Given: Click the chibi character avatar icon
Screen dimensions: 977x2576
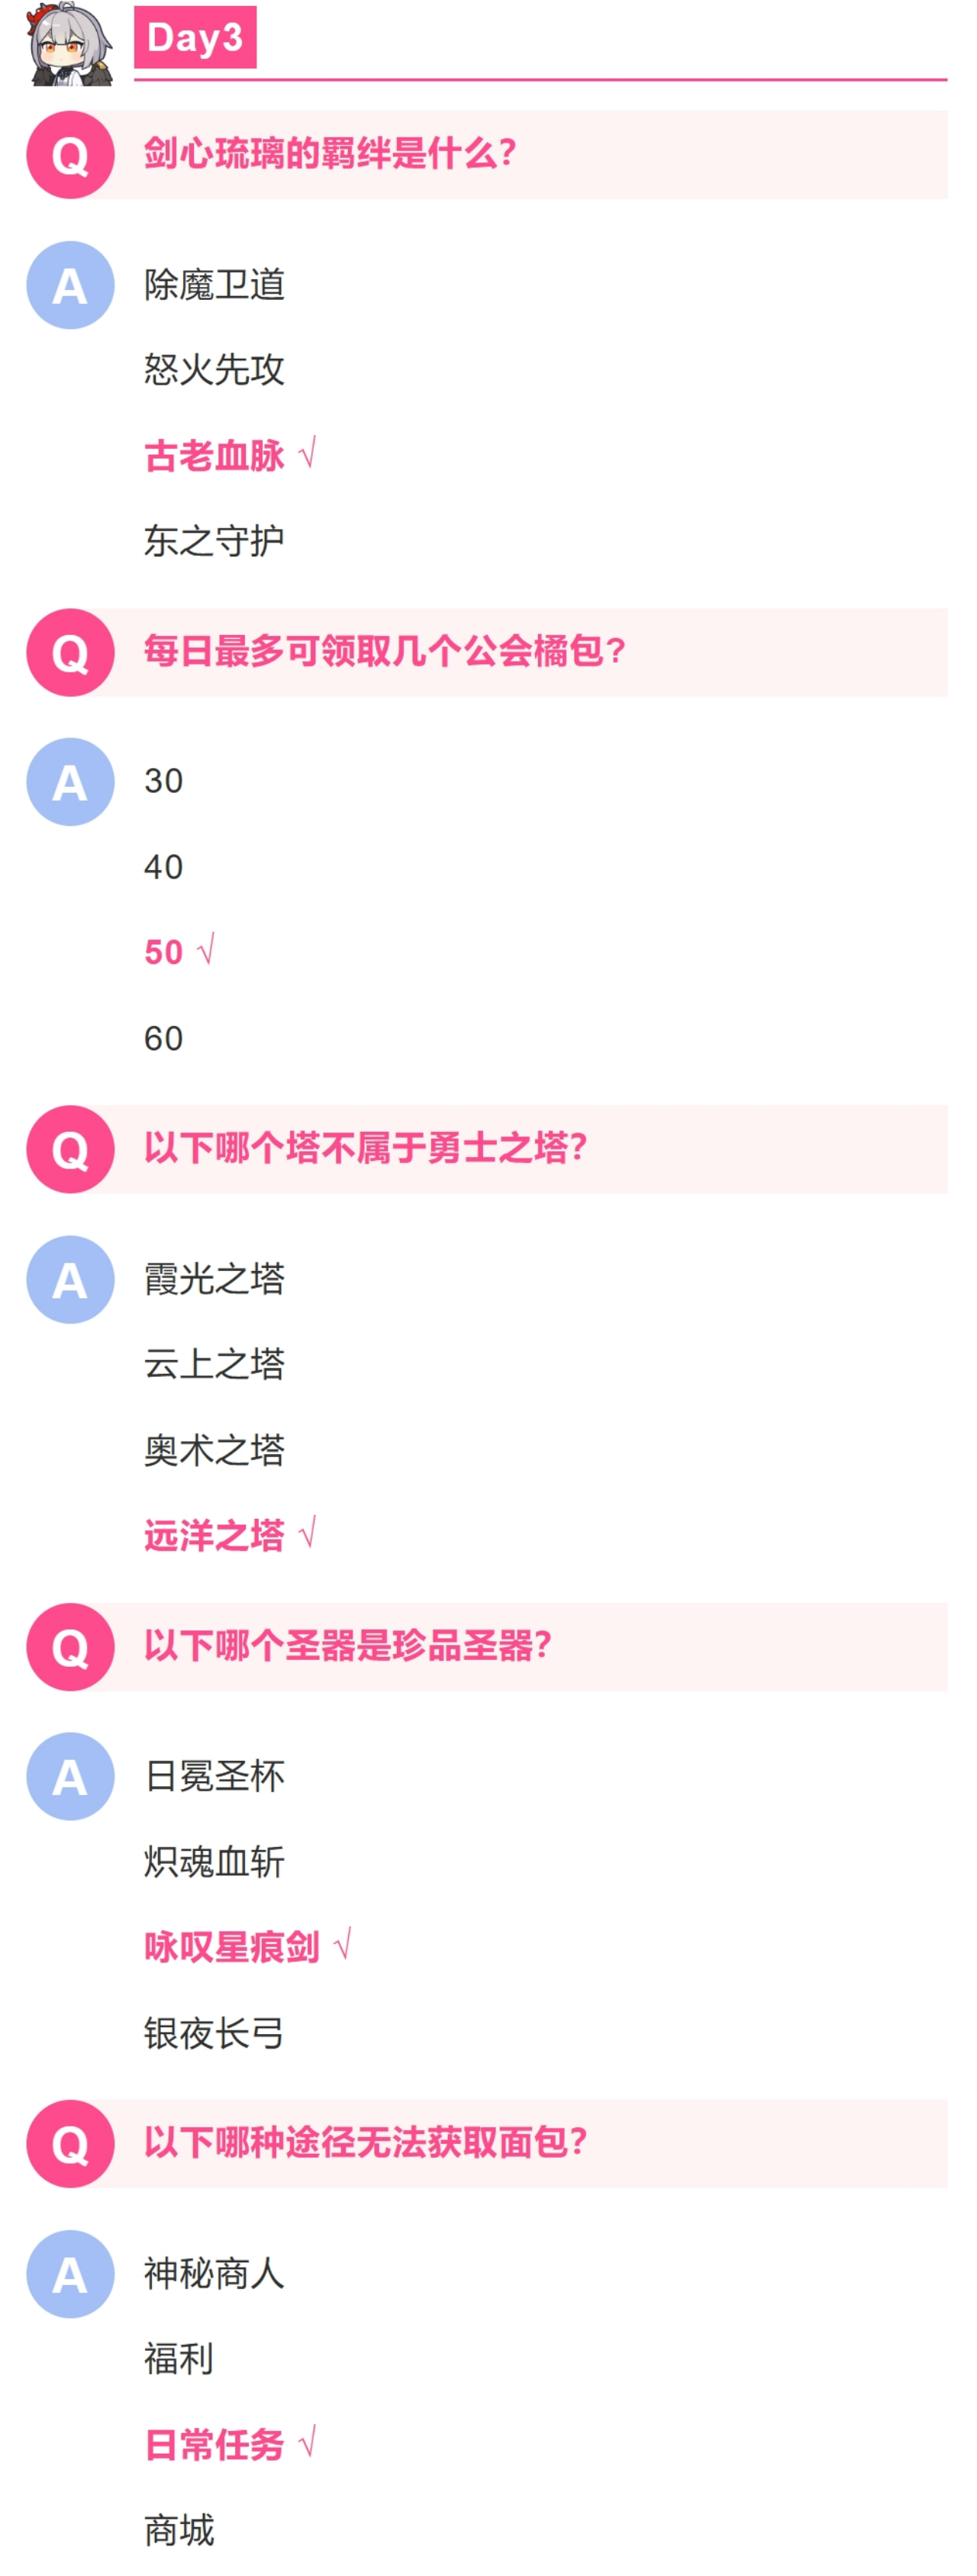Looking at the screenshot, I should tap(70, 44).
